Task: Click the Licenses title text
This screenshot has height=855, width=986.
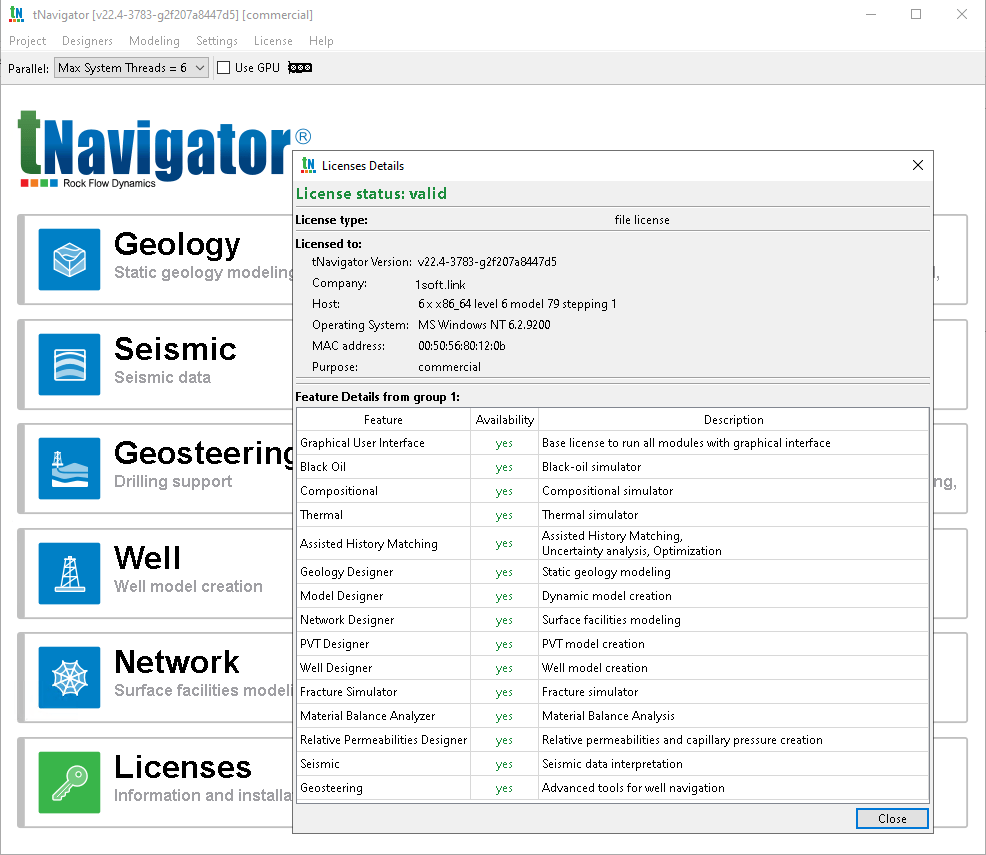Action: (183, 767)
